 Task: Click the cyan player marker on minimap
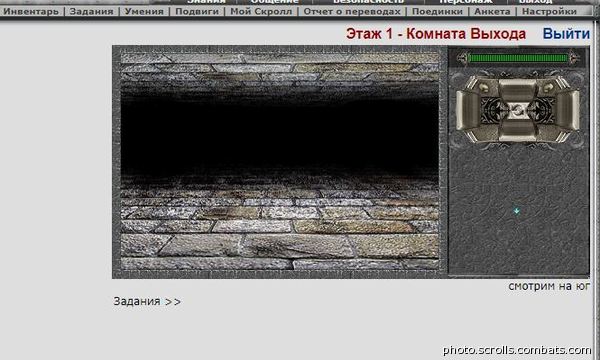(x=517, y=210)
